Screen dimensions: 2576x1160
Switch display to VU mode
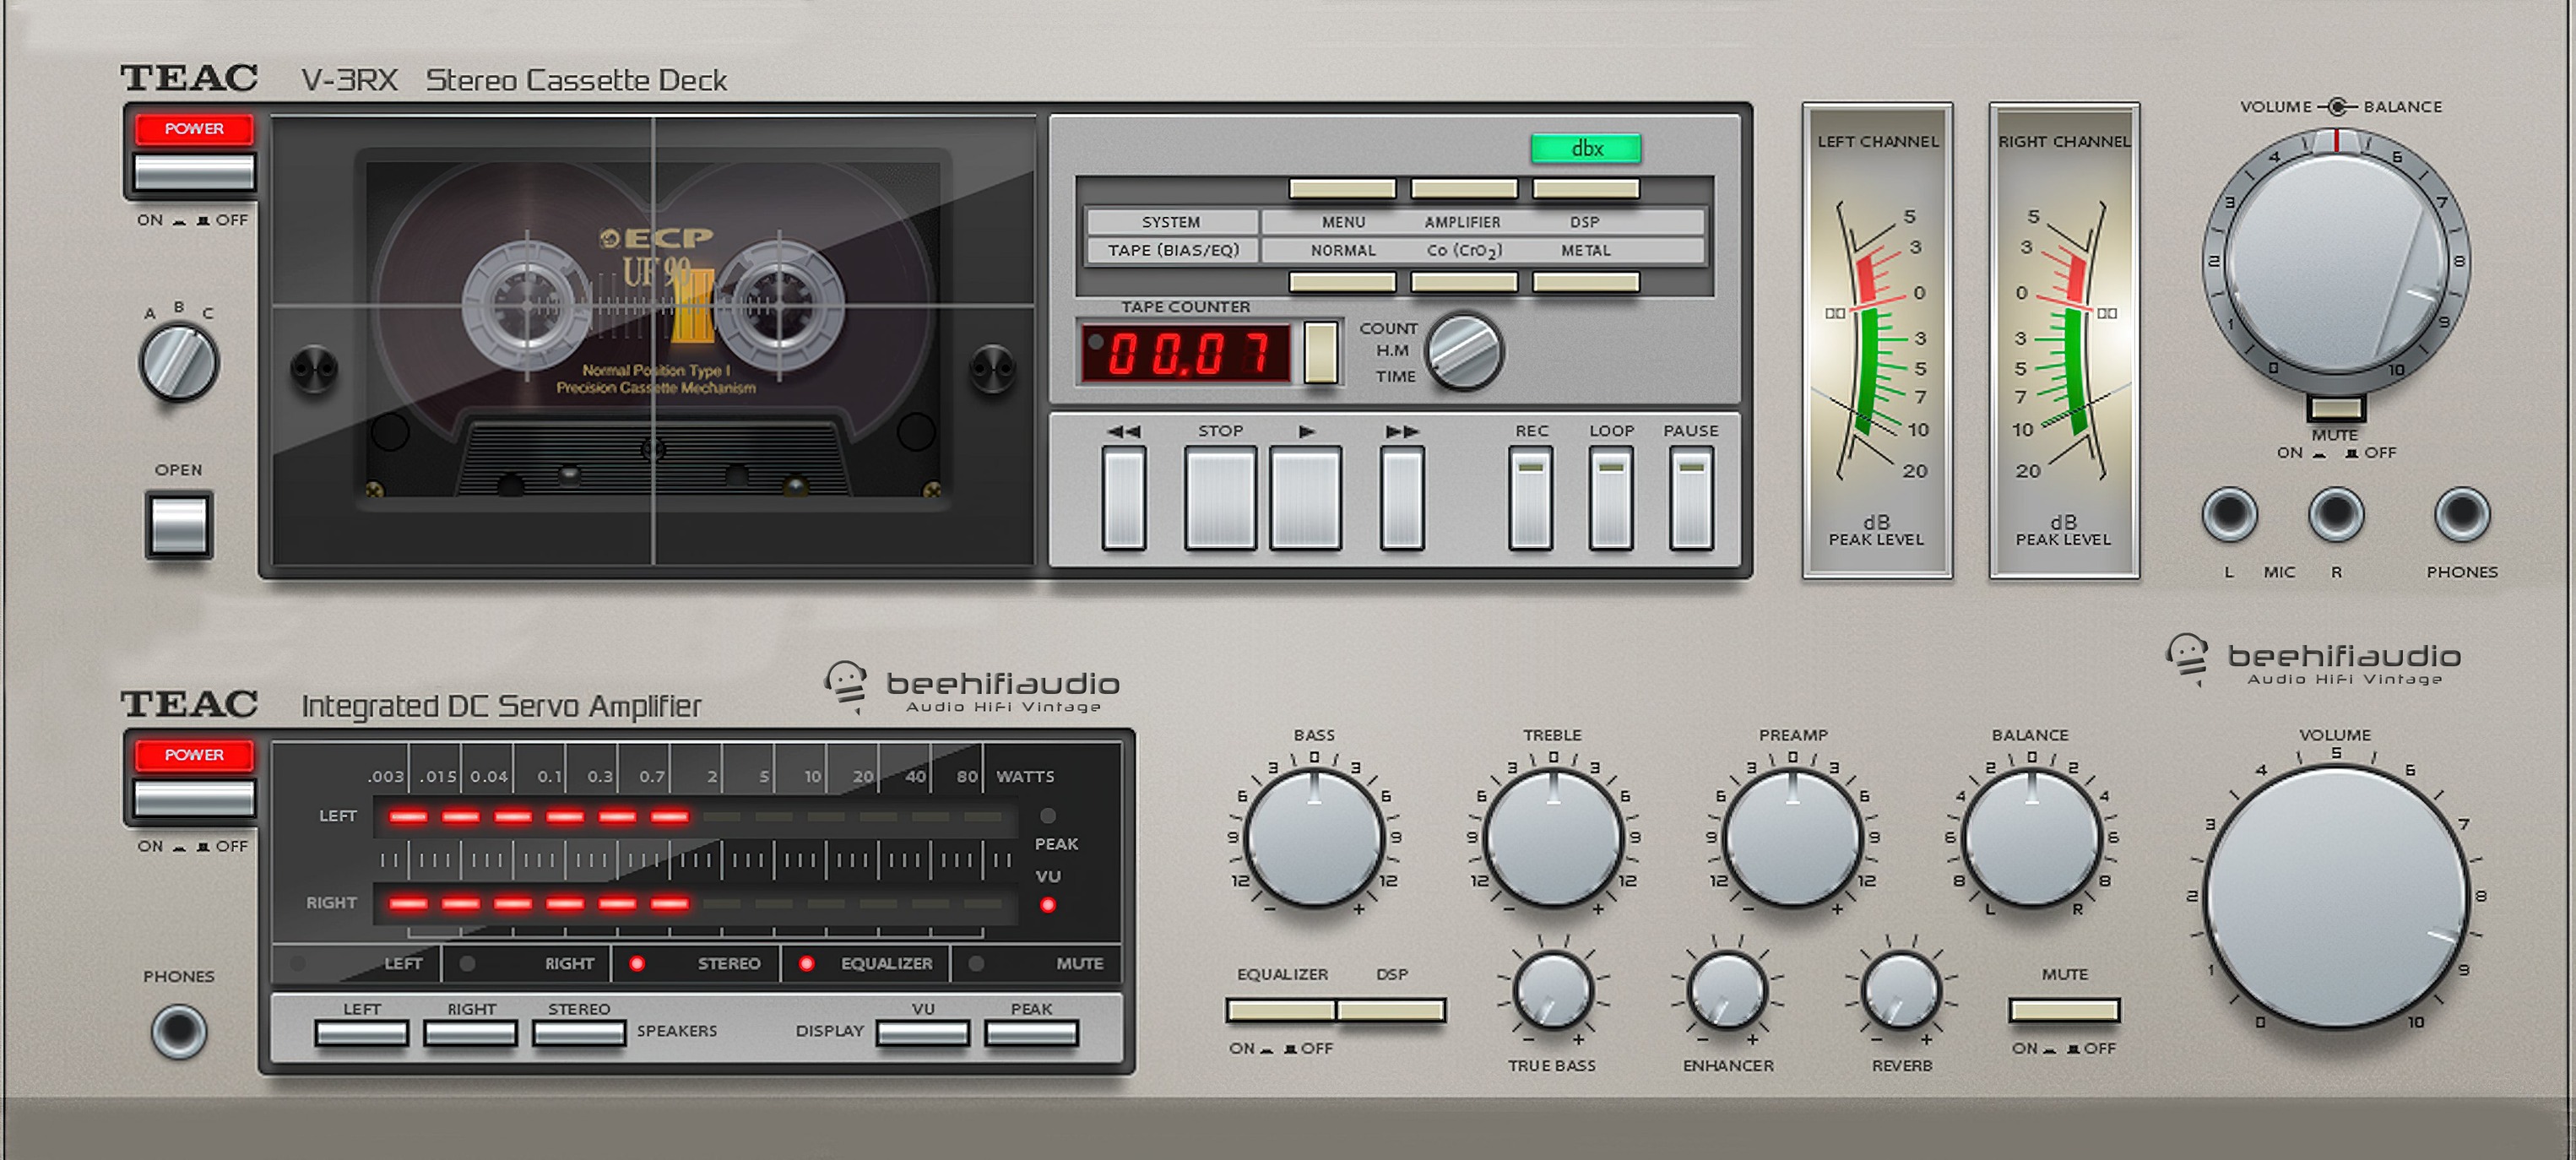[923, 1033]
